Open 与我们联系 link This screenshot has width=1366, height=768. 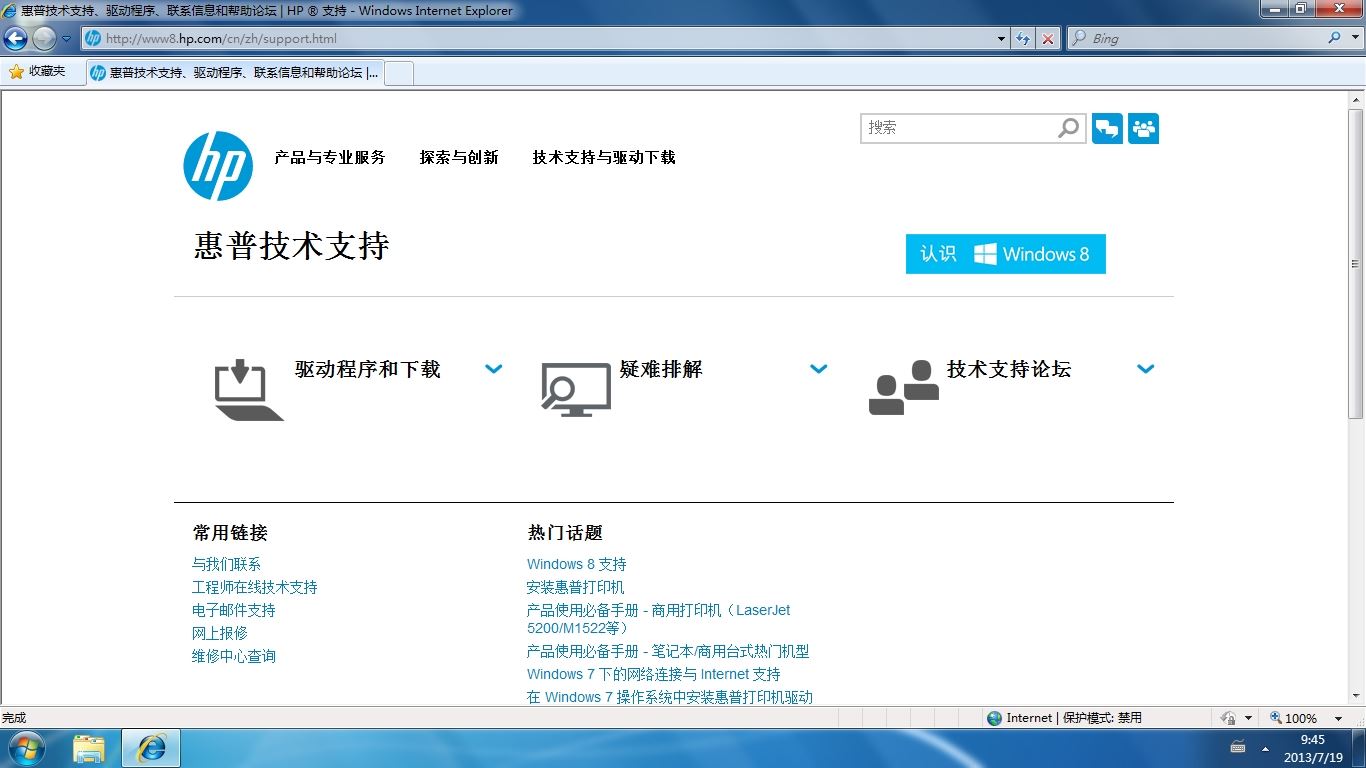226,564
